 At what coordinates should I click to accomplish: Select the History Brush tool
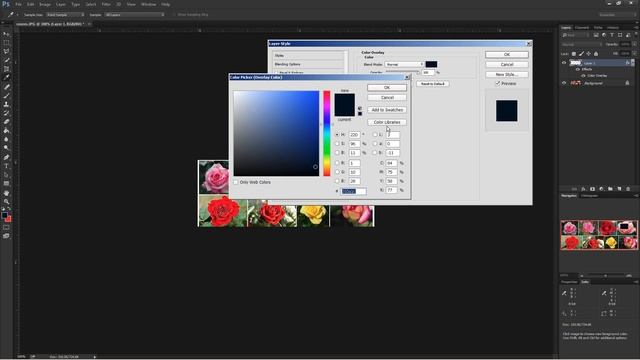[x=6, y=113]
